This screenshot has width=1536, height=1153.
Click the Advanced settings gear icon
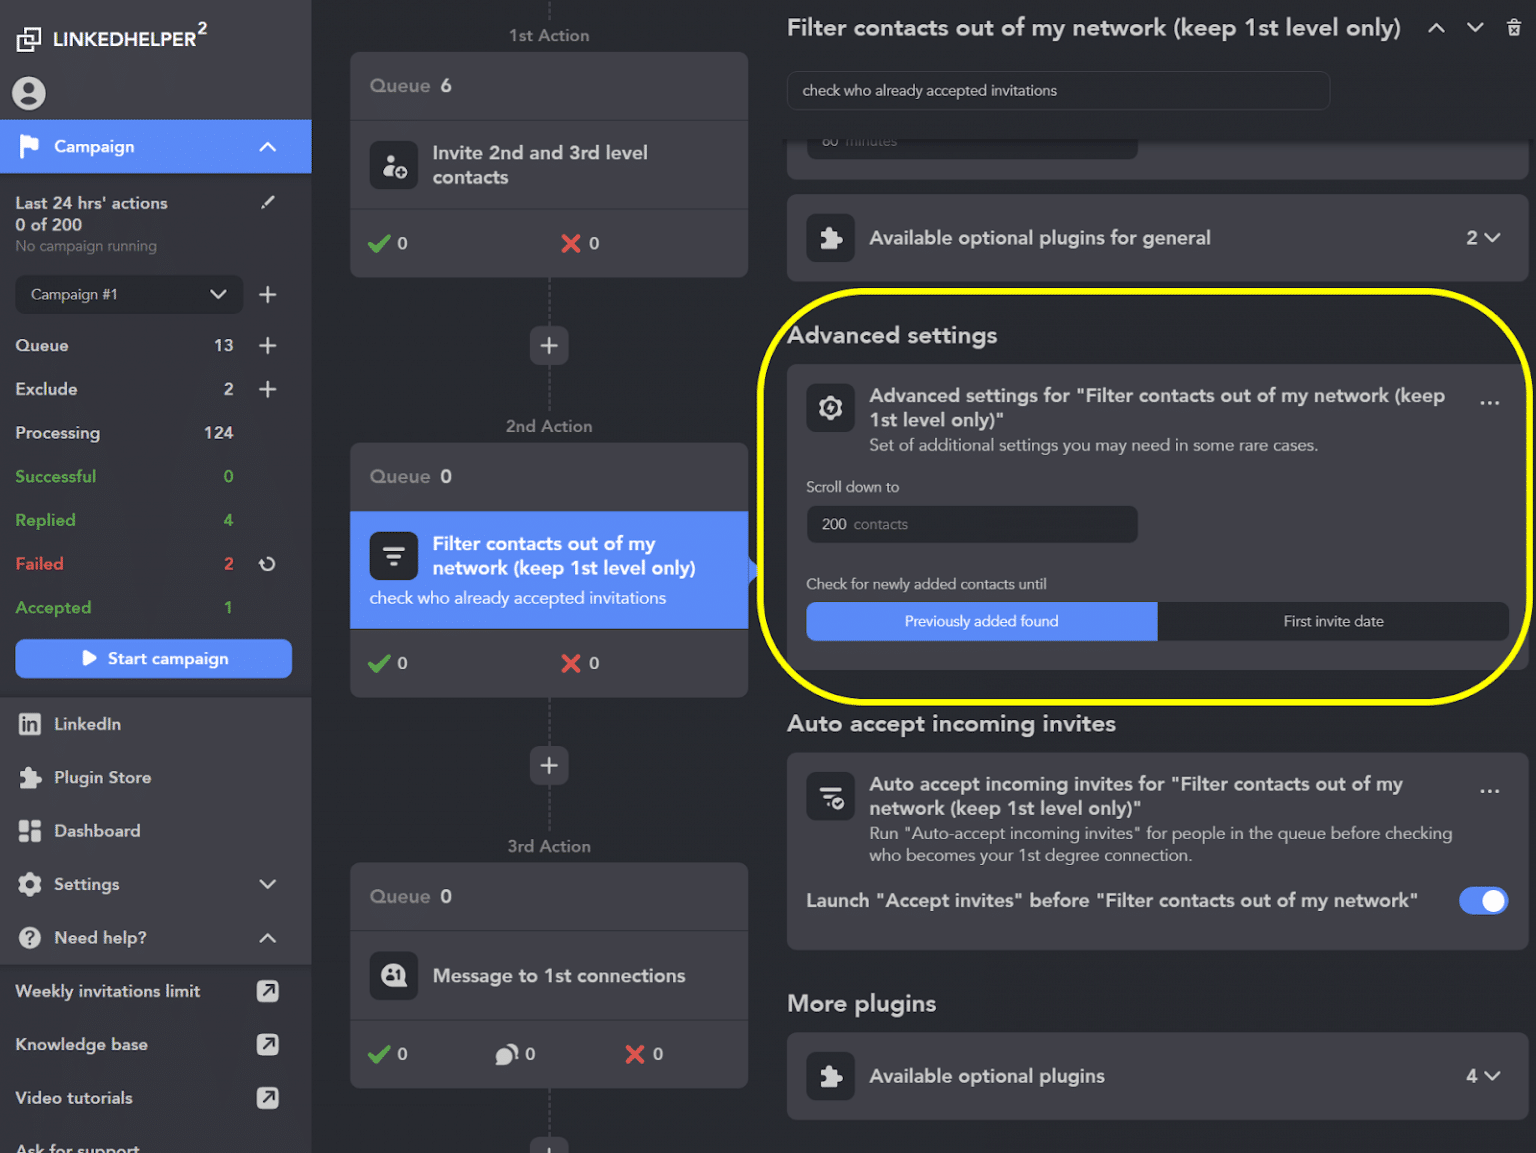(830, 407)
